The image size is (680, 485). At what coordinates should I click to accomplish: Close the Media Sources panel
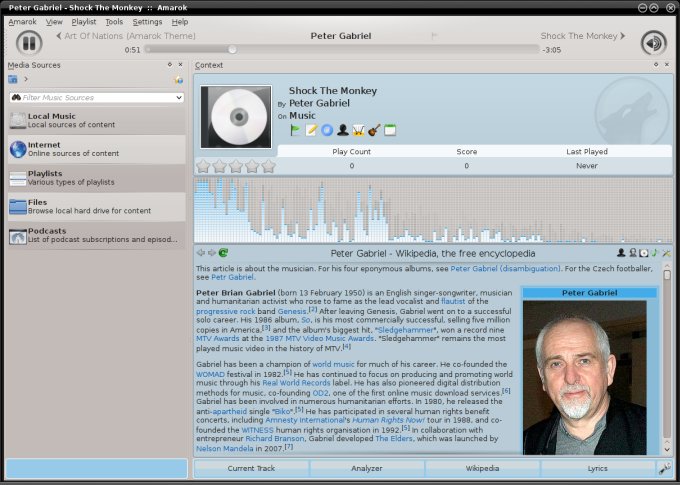[x=180, y=65]
